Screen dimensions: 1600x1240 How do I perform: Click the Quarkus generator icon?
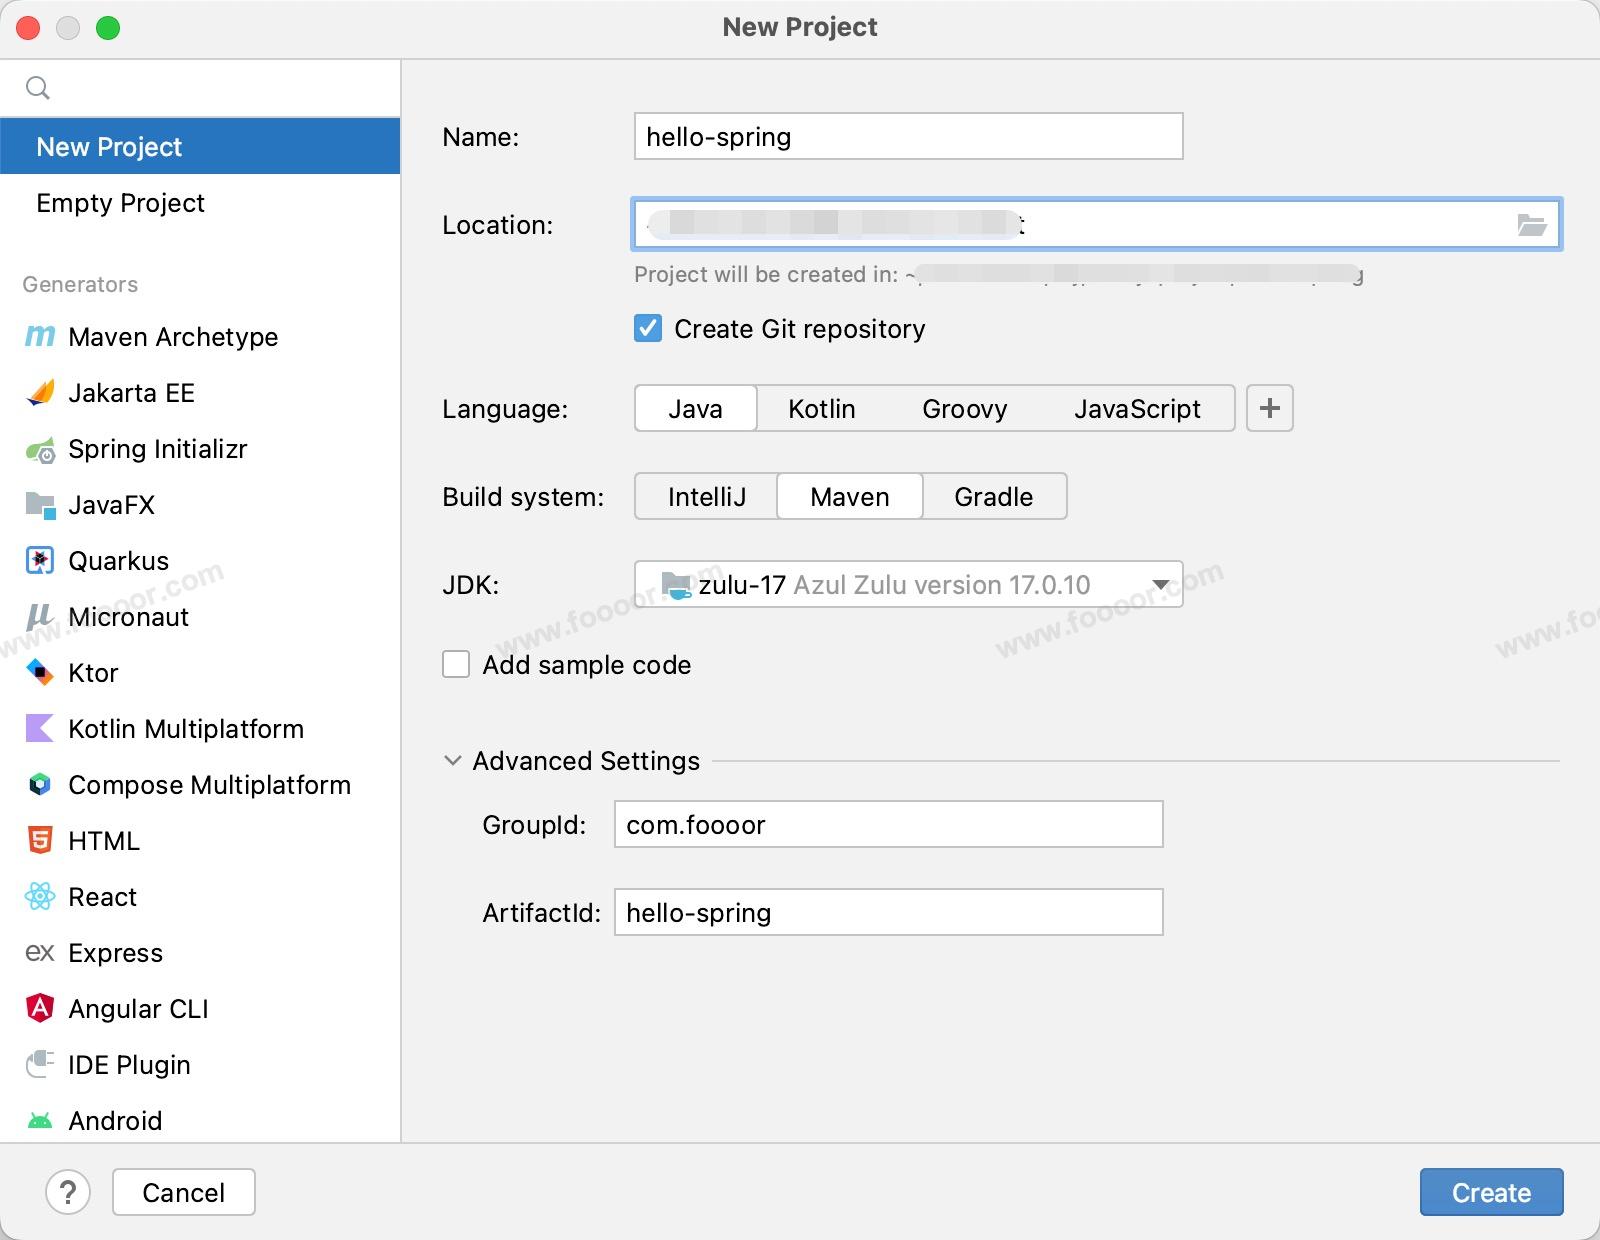pyautogui.click(x=40, y=561)
